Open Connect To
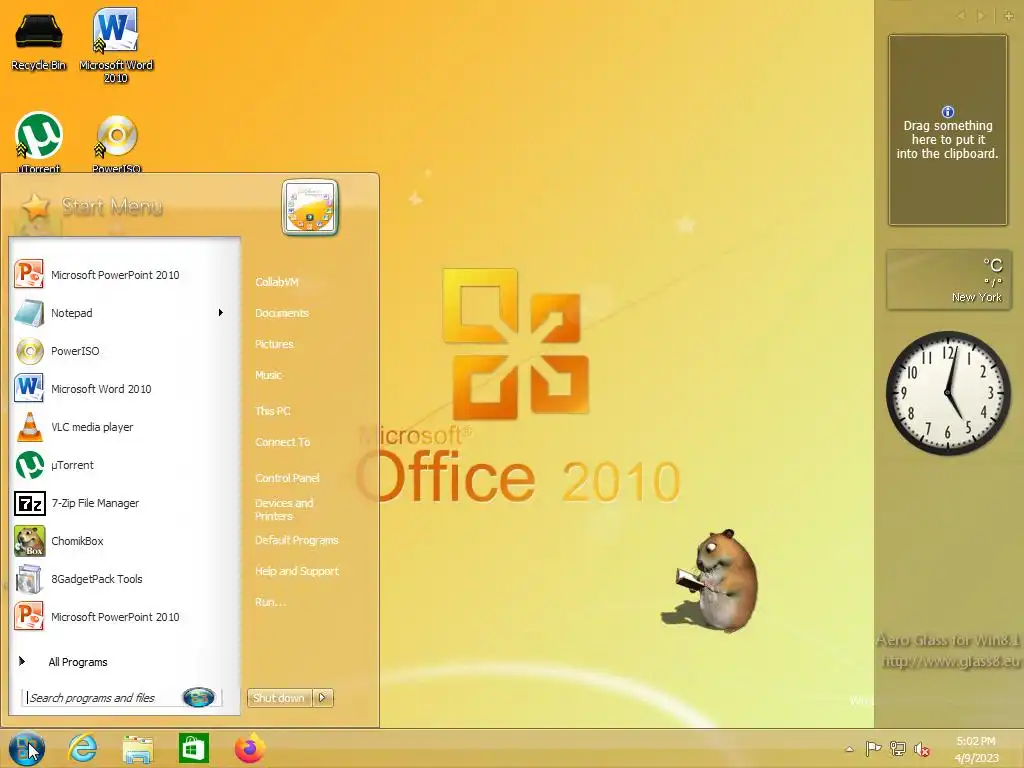This screenshot has width=1024, height=768. pos(282,442)
